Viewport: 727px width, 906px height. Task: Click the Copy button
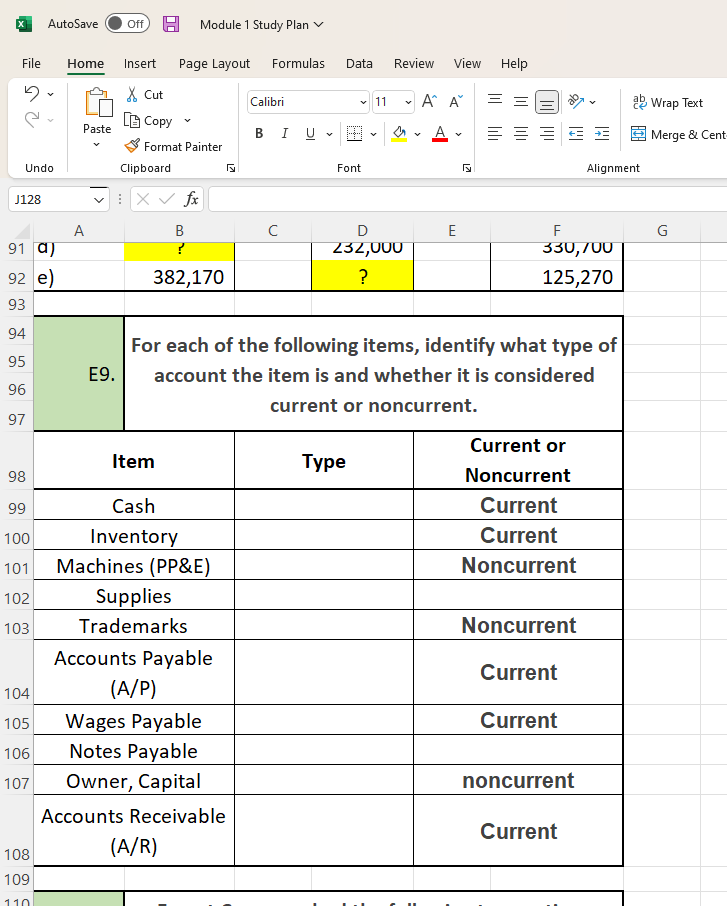coord(149,121)
